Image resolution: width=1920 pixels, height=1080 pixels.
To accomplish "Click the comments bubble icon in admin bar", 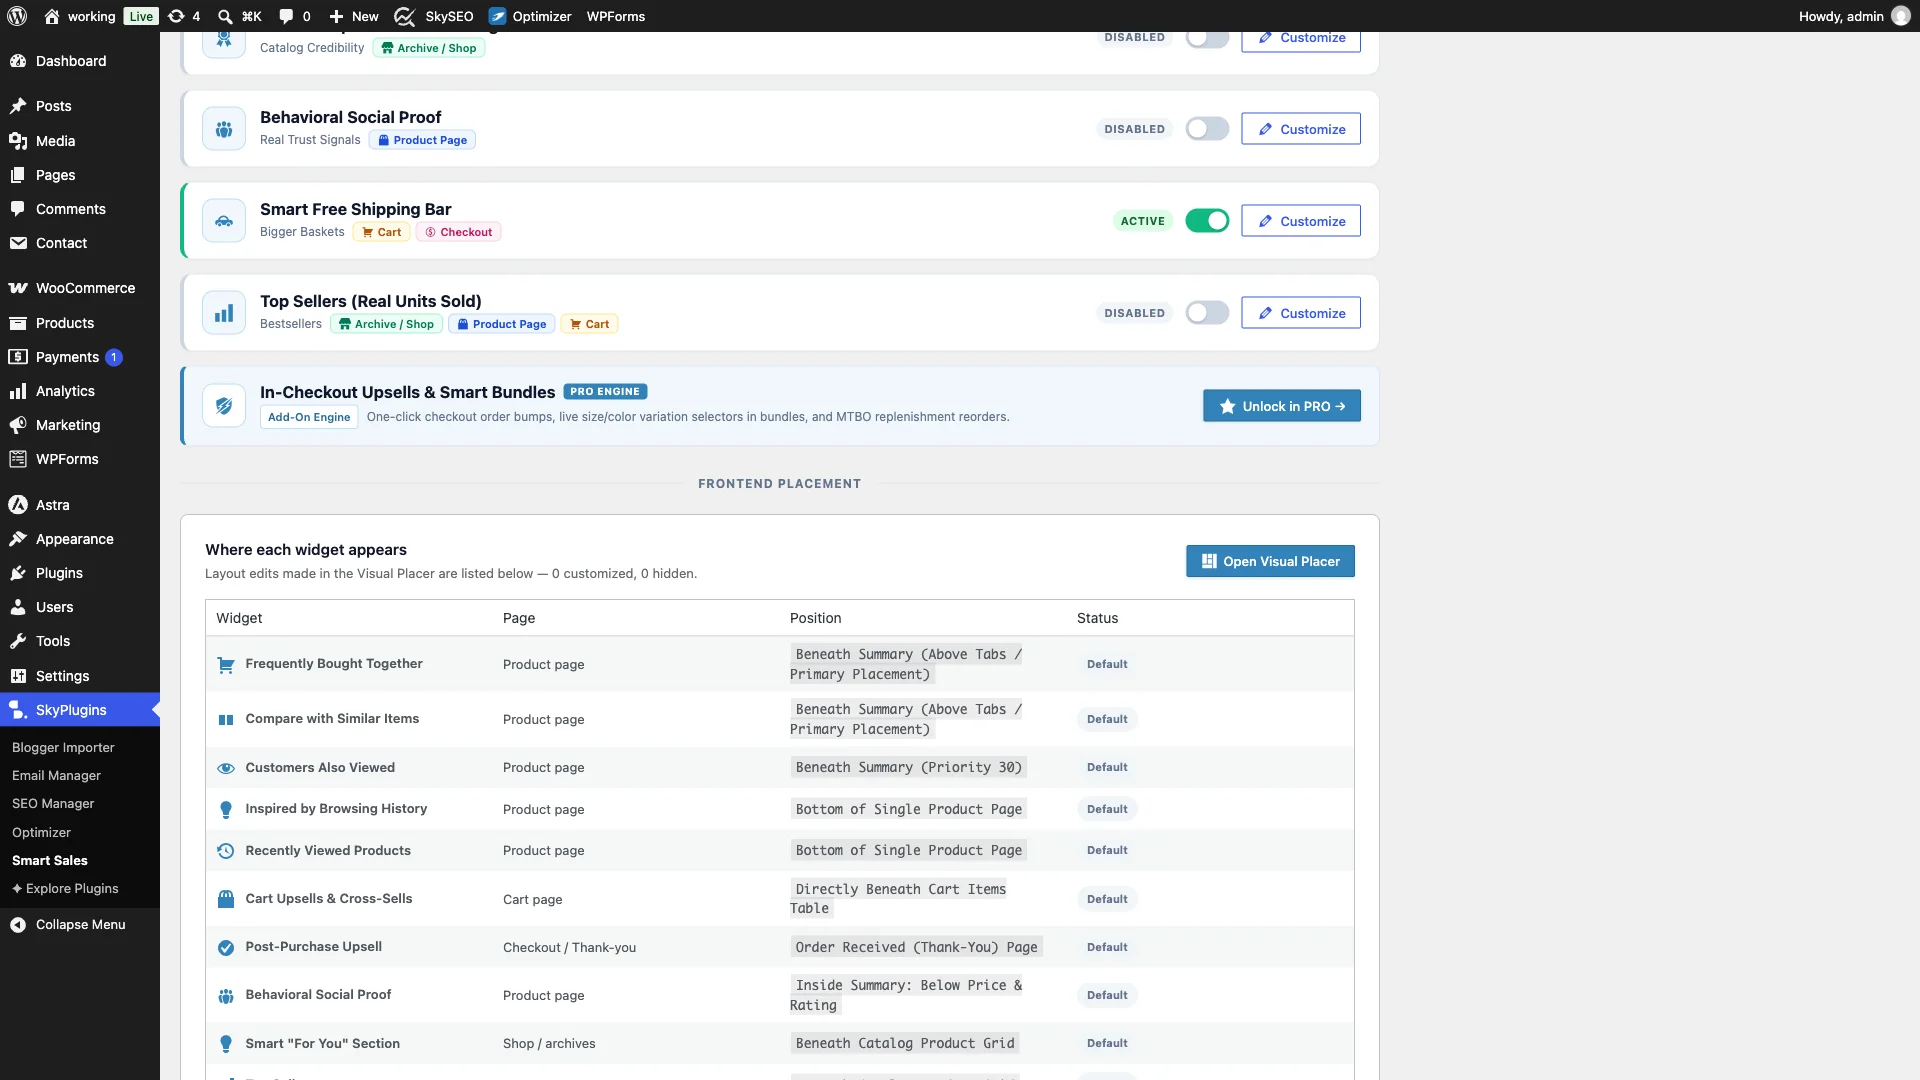I will tap(287, 16).
